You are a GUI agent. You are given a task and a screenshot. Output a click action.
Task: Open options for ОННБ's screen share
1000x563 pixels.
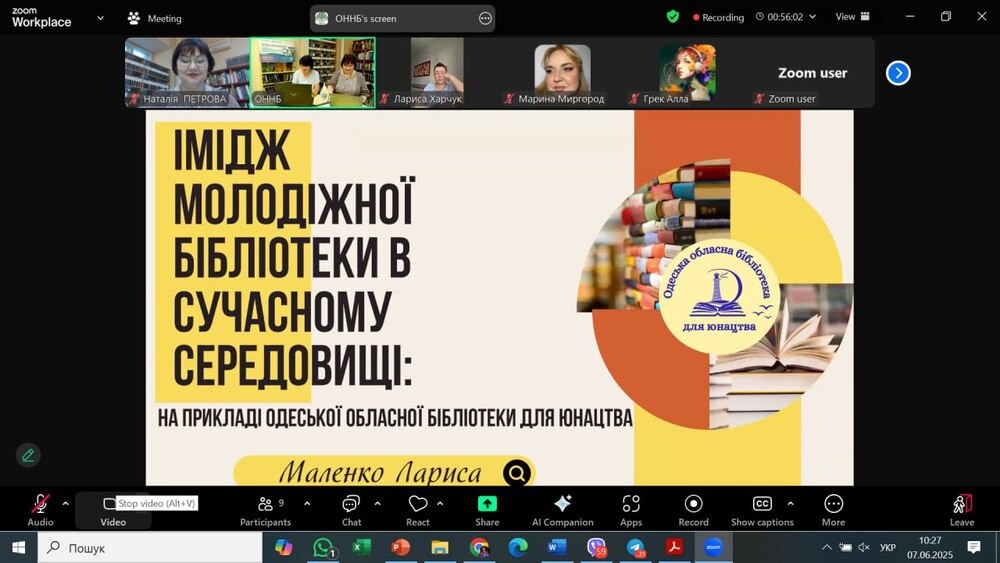(485, 18)
